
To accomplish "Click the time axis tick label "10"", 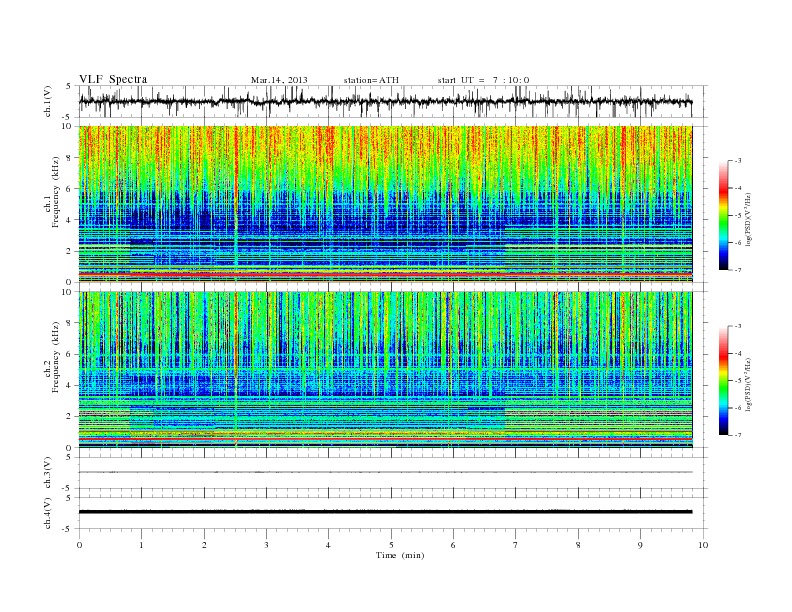I will [703, 545].
